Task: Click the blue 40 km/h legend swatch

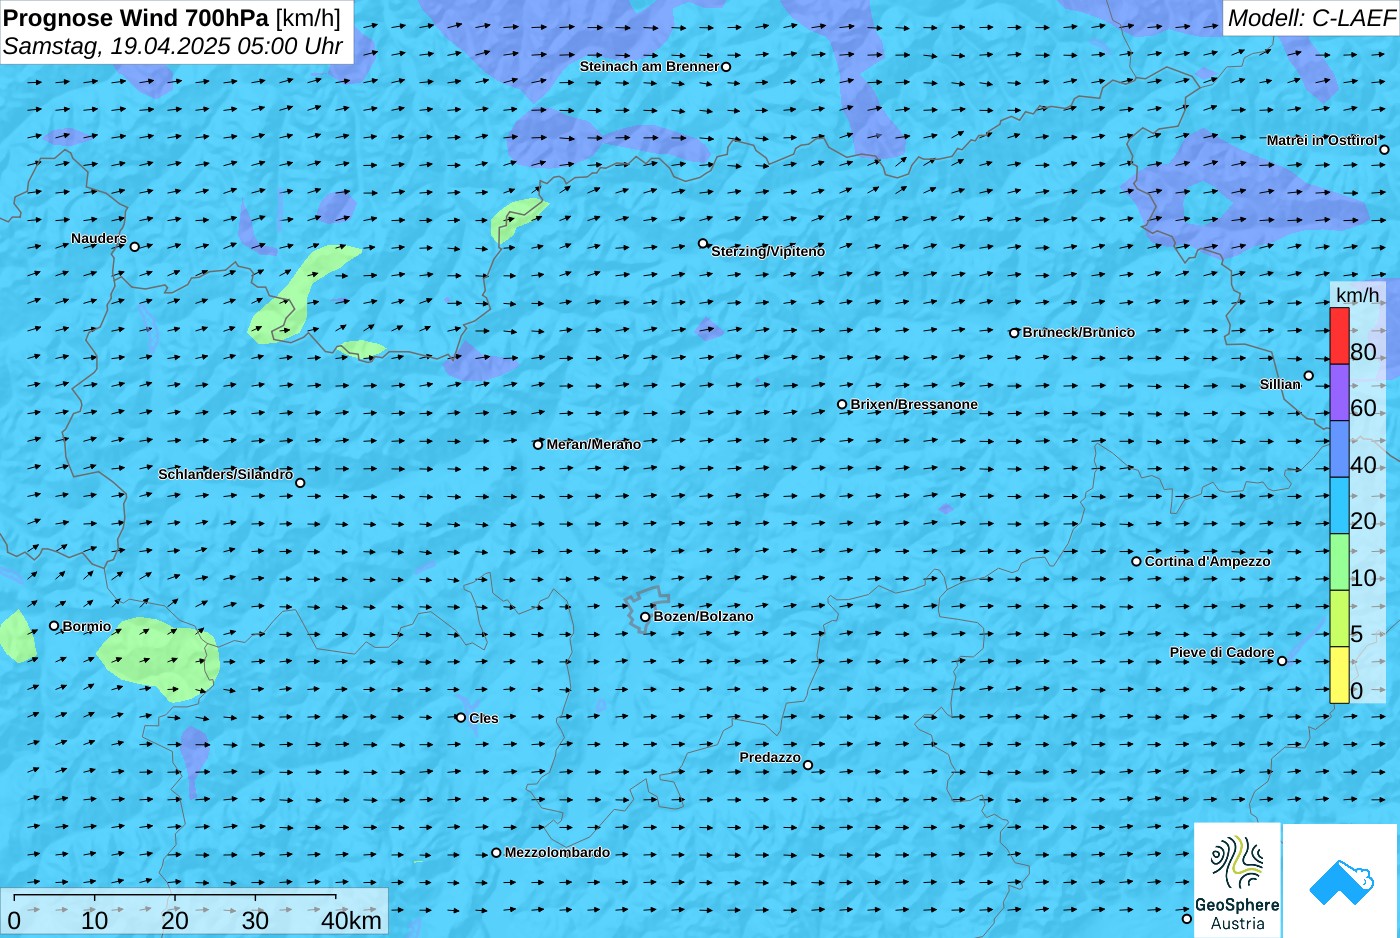Action: point(1339,449)
